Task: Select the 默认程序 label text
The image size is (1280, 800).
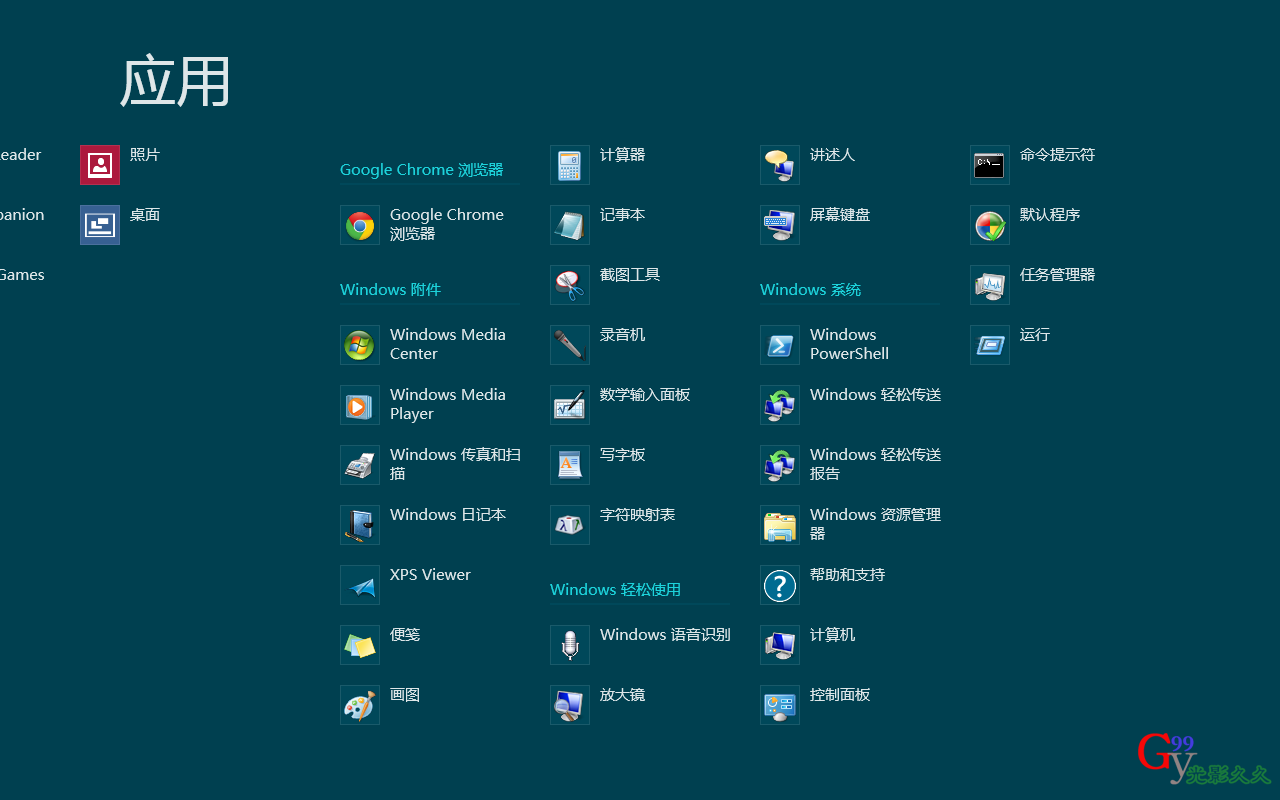Action: tap(1050, 215)
